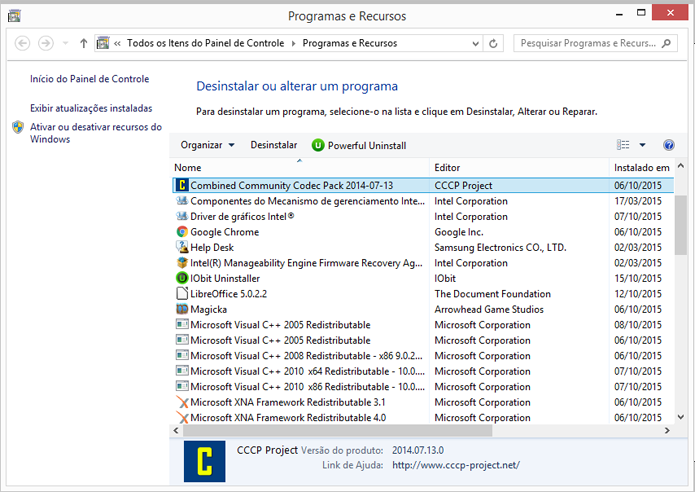This screenshot has height=492, width=695.
Task: Click Programas e Recursos breadcrumb
Action: pos(350,43)
